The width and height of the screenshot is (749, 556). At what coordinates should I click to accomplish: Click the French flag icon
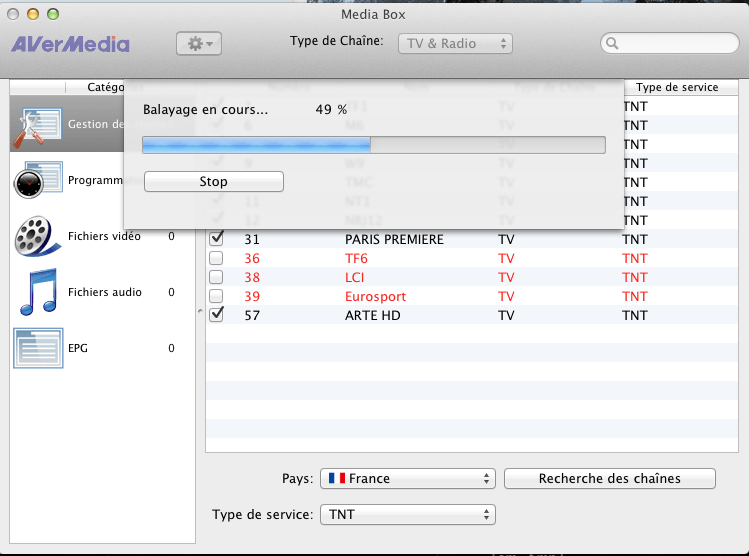(x=337, y=478)
